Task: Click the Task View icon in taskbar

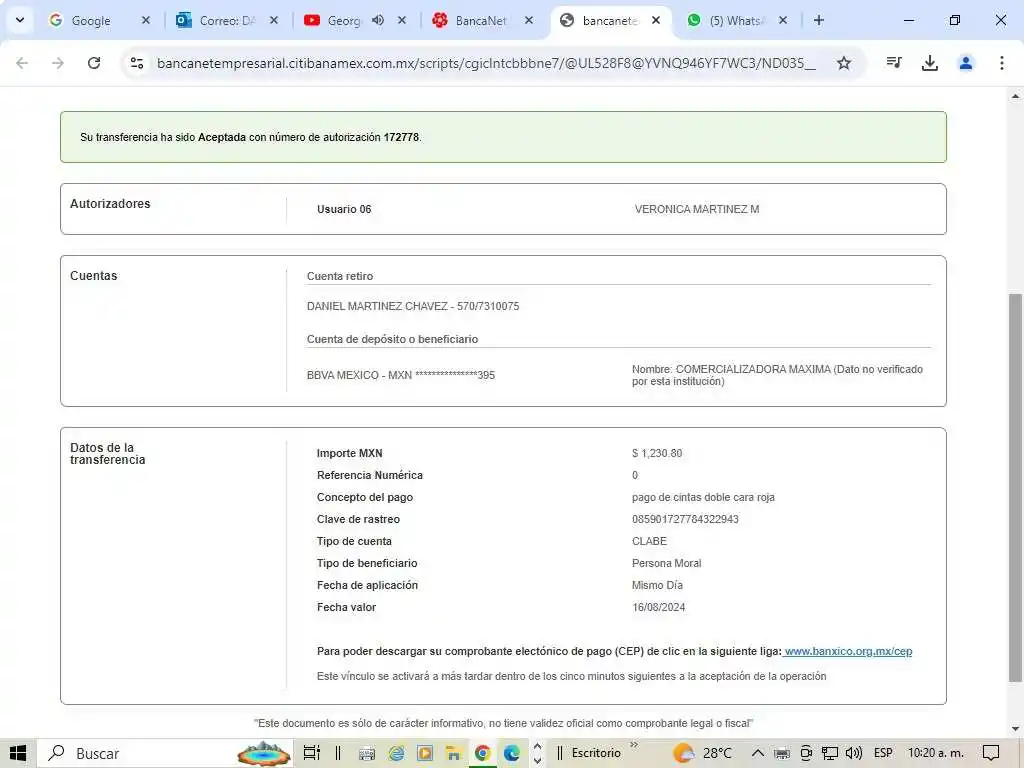Action: pyautogui.click(x=311, y=753)
